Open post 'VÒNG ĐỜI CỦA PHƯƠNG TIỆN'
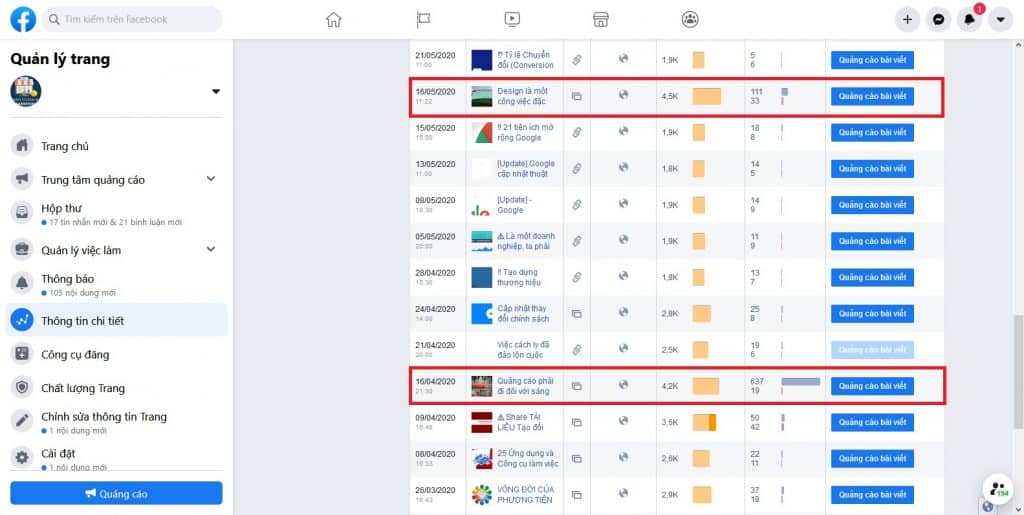 (x=525, y=495)
